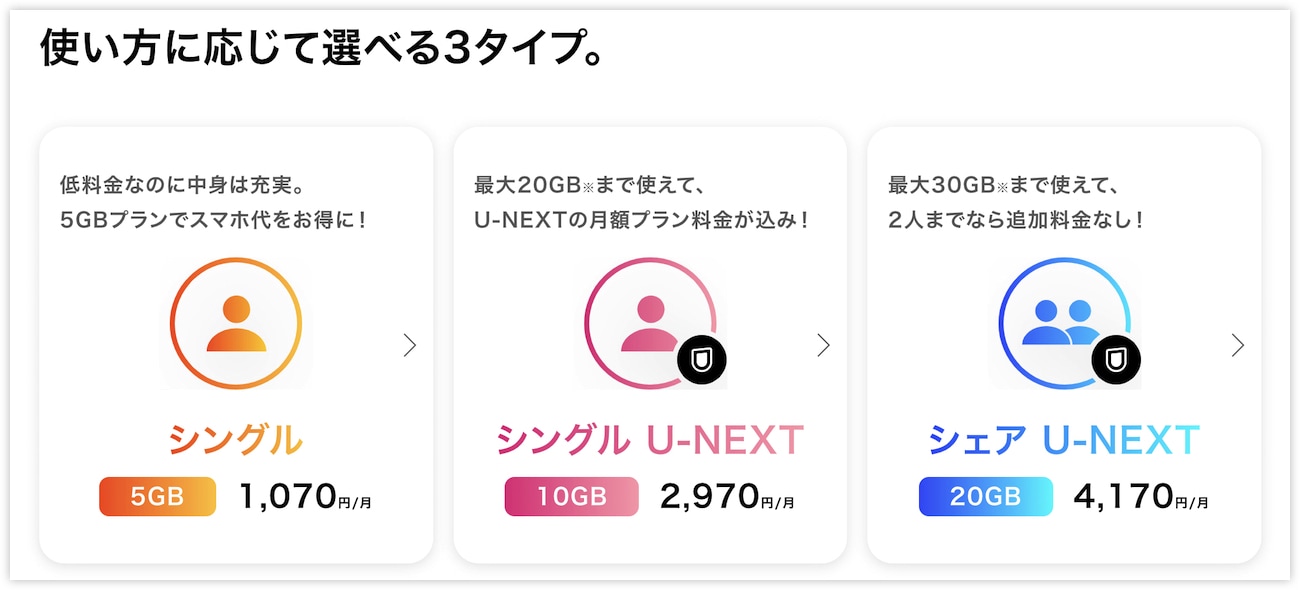Click the U-NEXTの月額プラン料金が込み description
Screen dimensions: 1300x590
642,219
